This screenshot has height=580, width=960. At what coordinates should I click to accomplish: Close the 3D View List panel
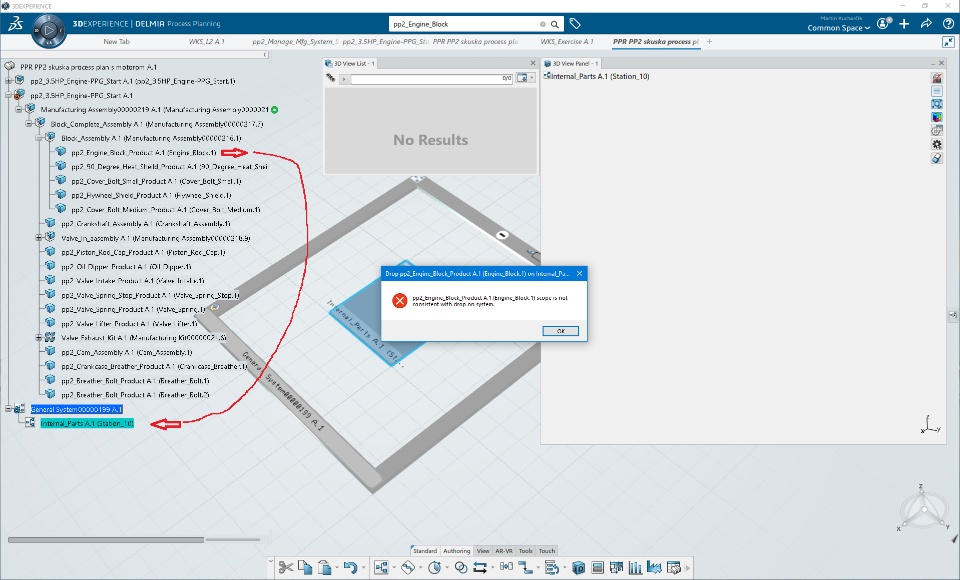tap(533, 63)
